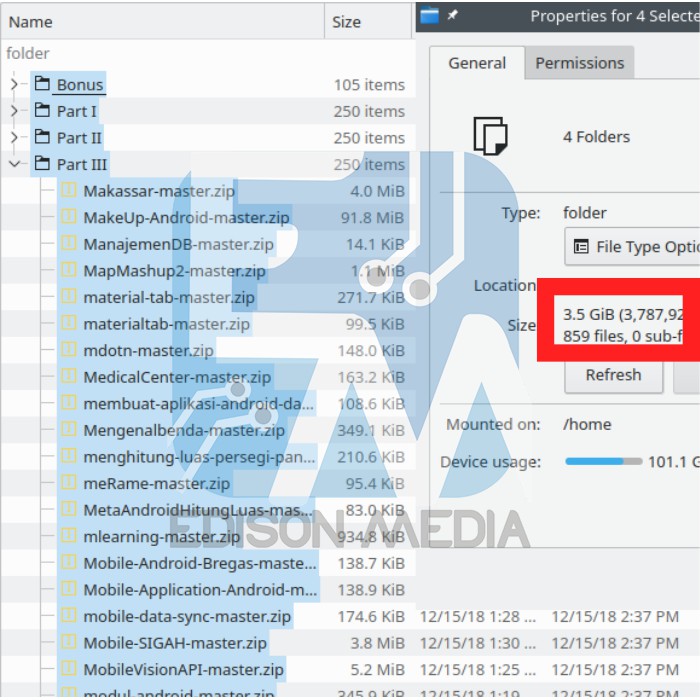This screenshot has width=700, height=700.
Task: Click the mlearning-master.zip archive icon
Action: tap(69, 536)
